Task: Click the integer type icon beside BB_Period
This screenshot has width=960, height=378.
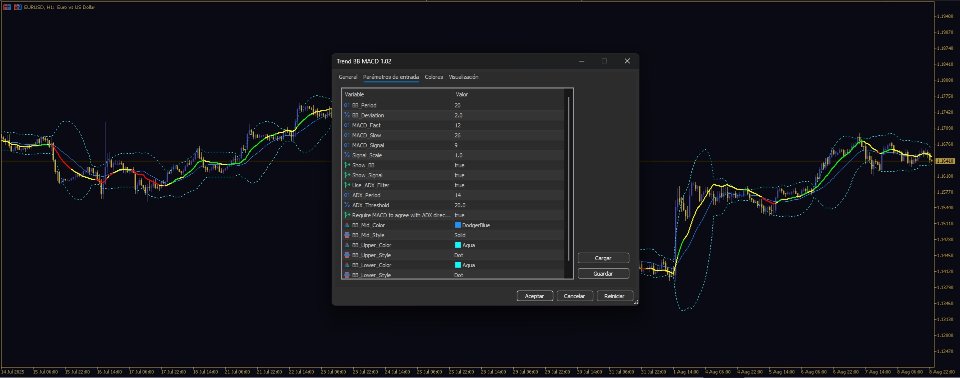Action: tap(347, 105)
